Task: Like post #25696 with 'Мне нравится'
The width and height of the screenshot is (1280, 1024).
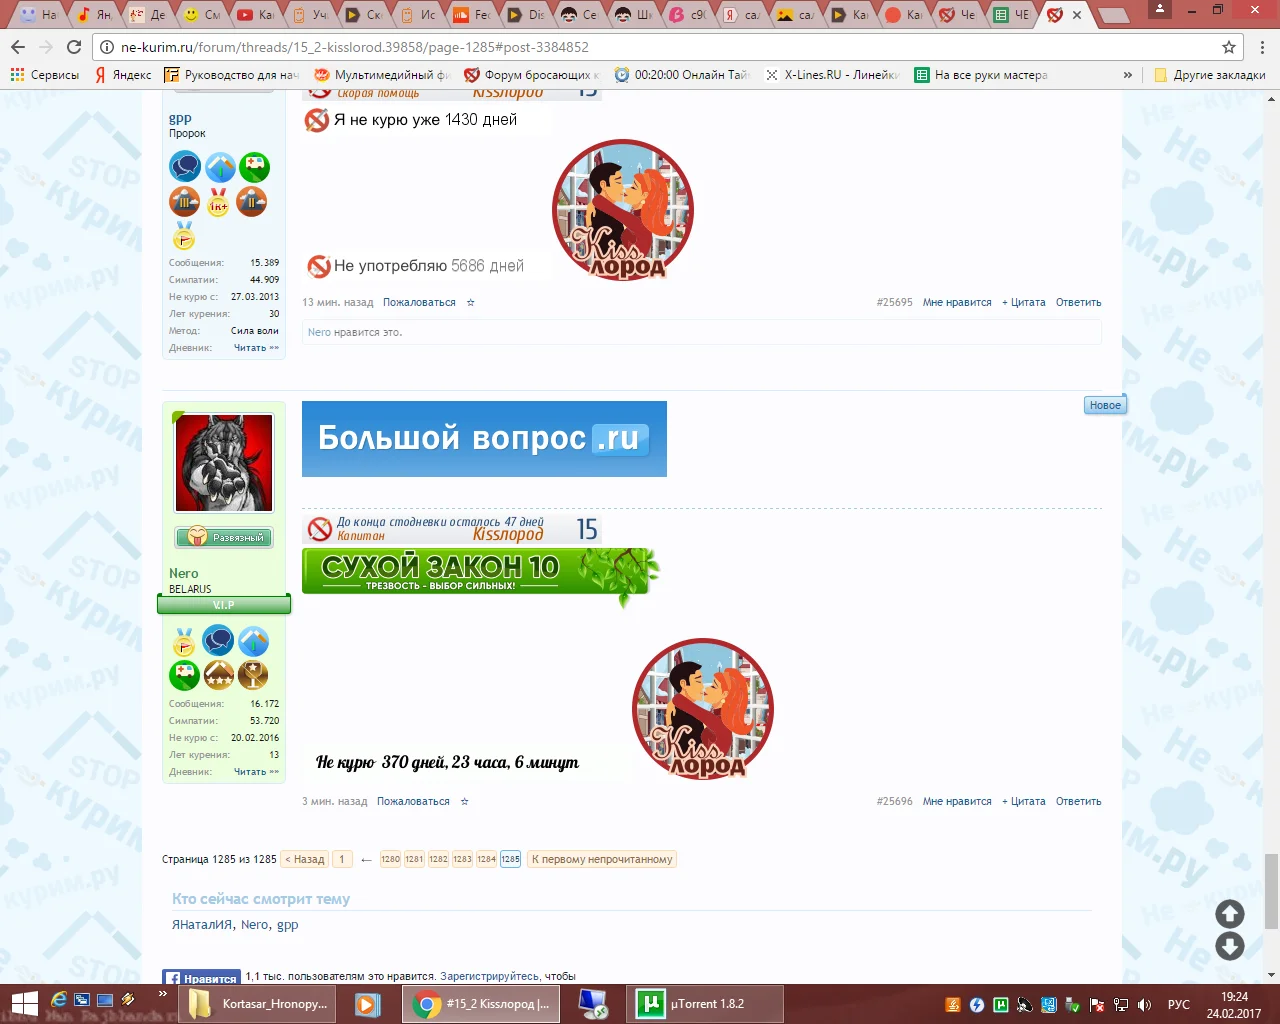Action: click(957, 801)
